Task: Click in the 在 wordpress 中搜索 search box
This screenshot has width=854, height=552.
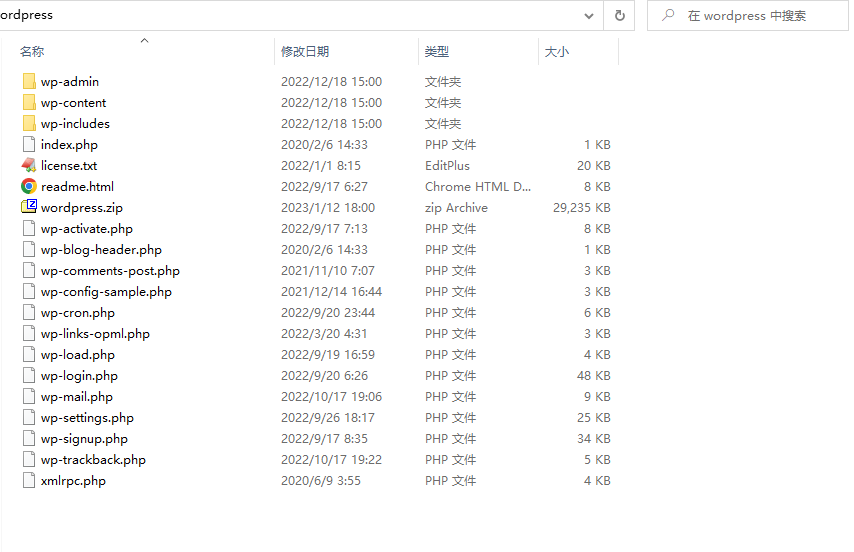Action: click(747, 15)
